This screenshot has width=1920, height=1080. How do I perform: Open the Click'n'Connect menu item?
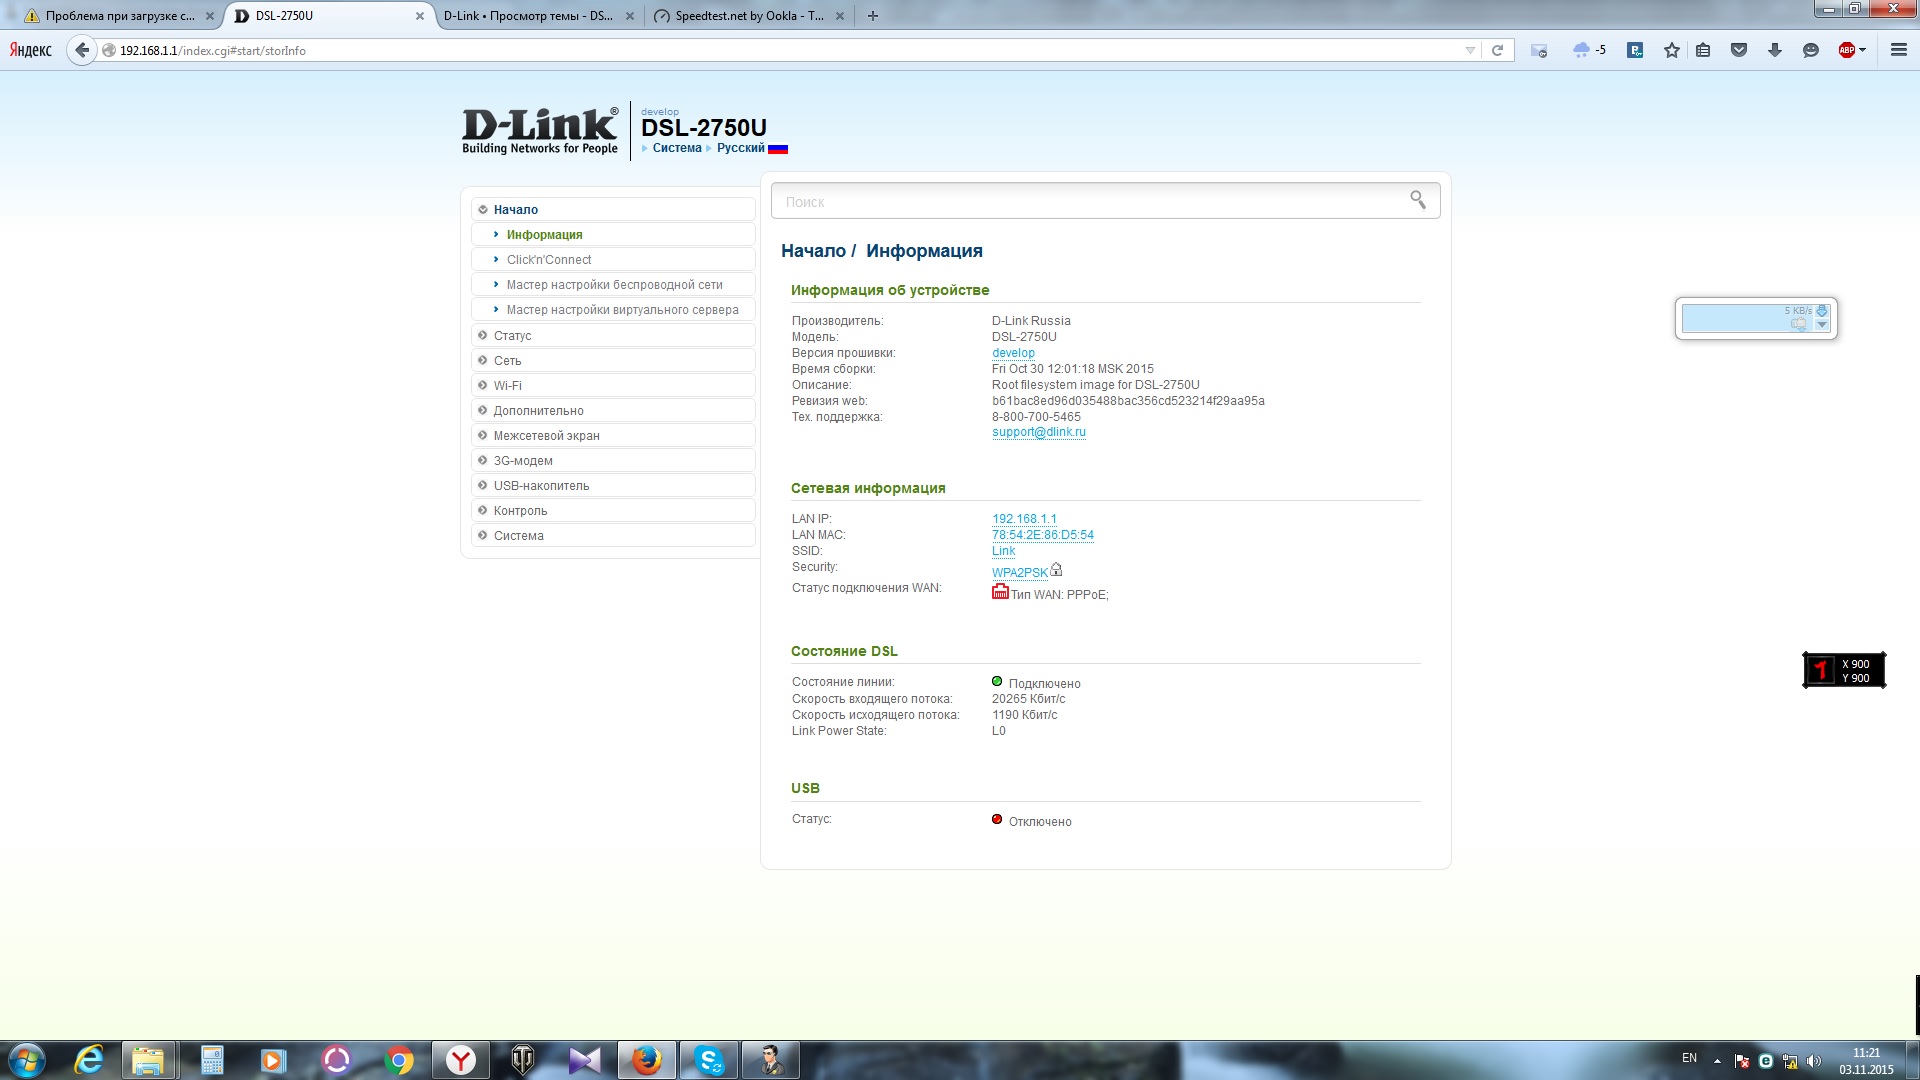(x=548, y=260)
